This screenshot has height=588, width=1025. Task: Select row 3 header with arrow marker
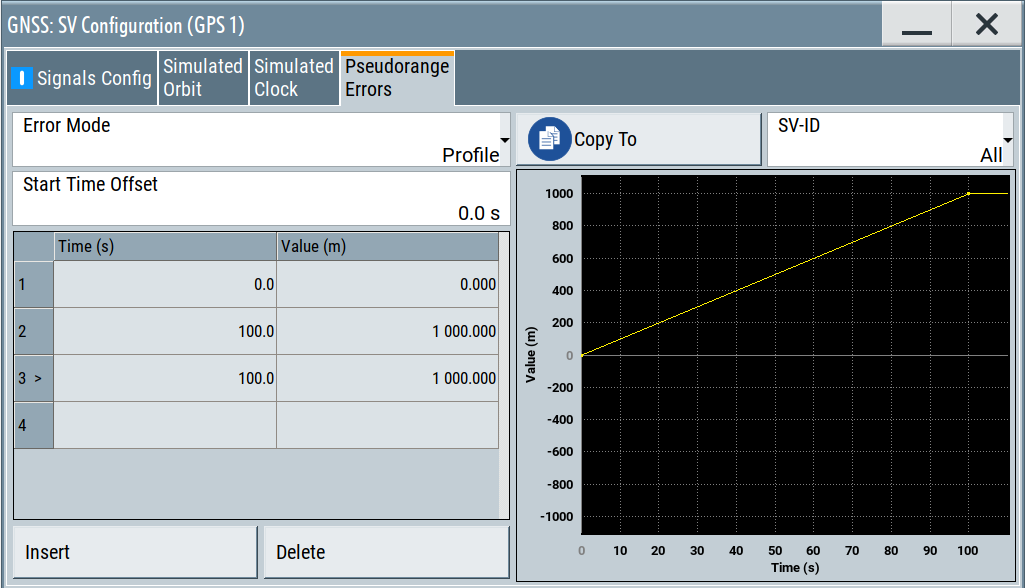[34, 379]
